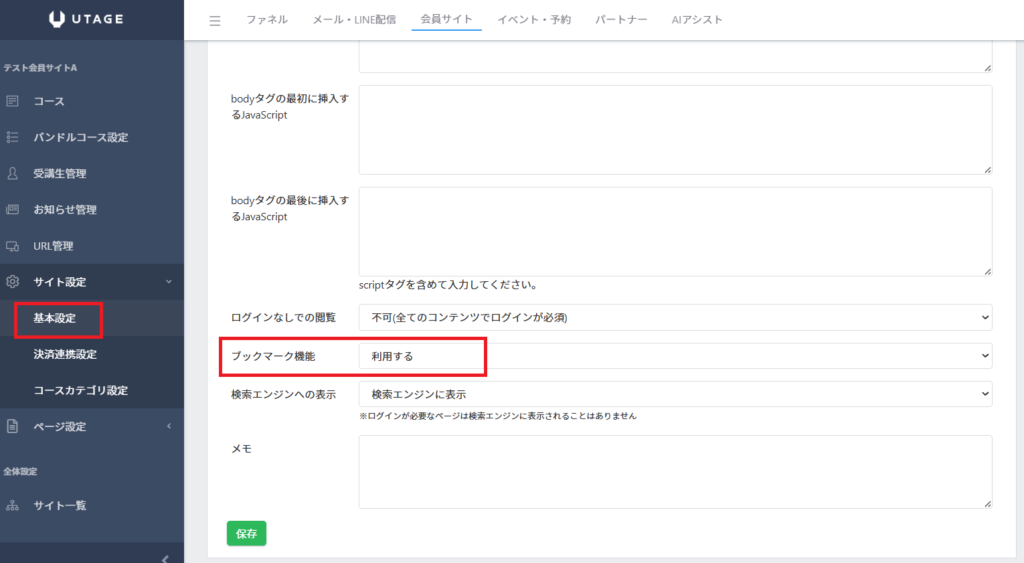This screenshot has height=563, width=1024.
Task: Click the green 保存 button
Action: click(246, 533)
